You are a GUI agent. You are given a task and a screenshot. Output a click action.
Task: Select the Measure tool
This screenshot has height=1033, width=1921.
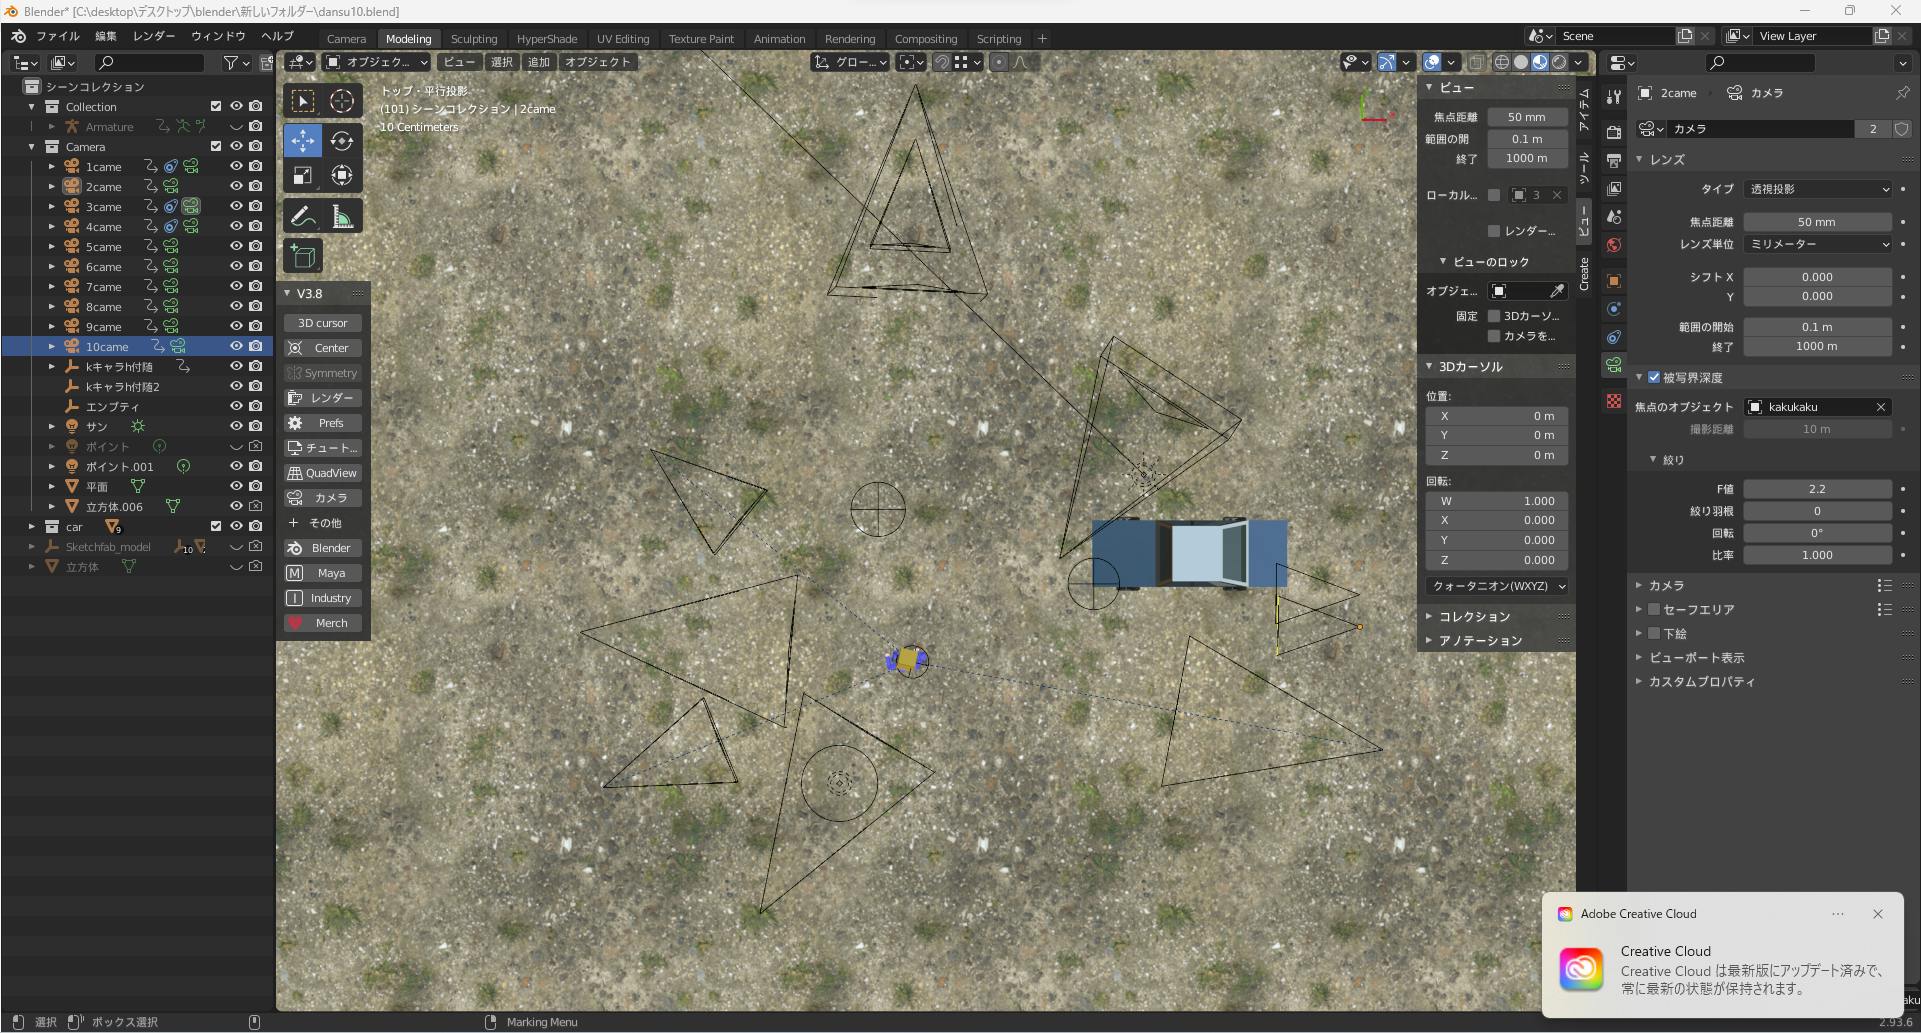pos(342,216)
